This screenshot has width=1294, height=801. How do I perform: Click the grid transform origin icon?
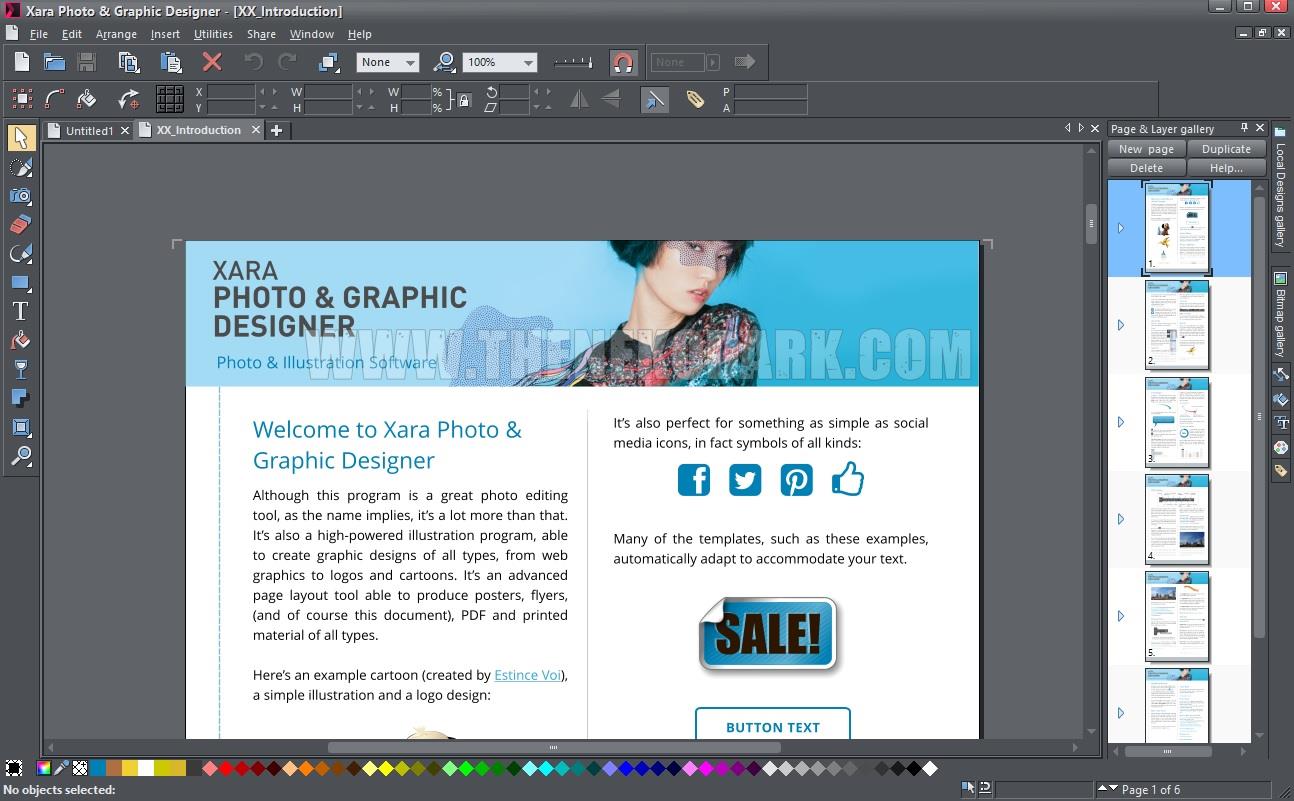(170, 98)
